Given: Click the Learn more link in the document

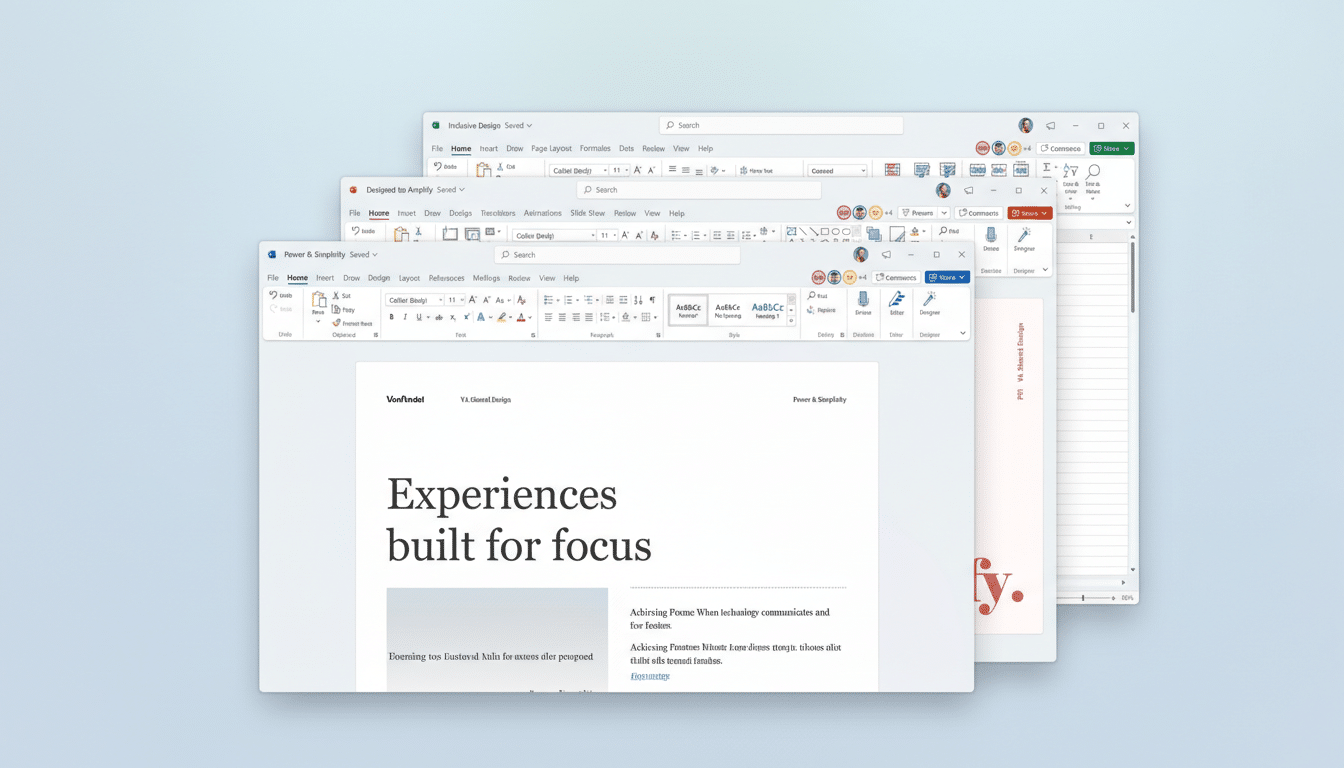Looking at the screenshot, I should 650,676.
